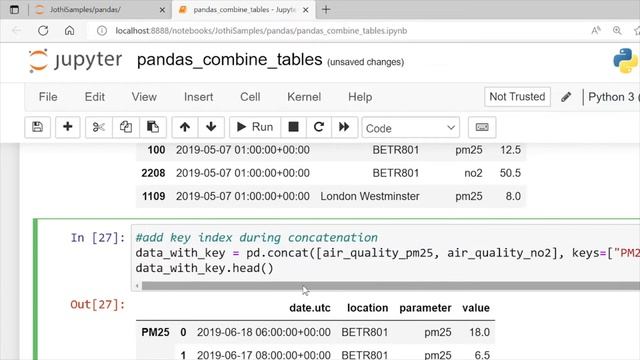
Task: Click the pencil edit icon
Action: [566, 97]
